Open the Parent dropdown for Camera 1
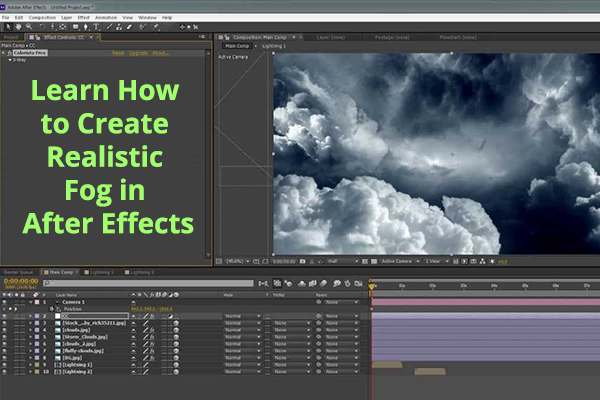This screenshot has width=600, height=400. pyautogui.click(x=342, y=302)
